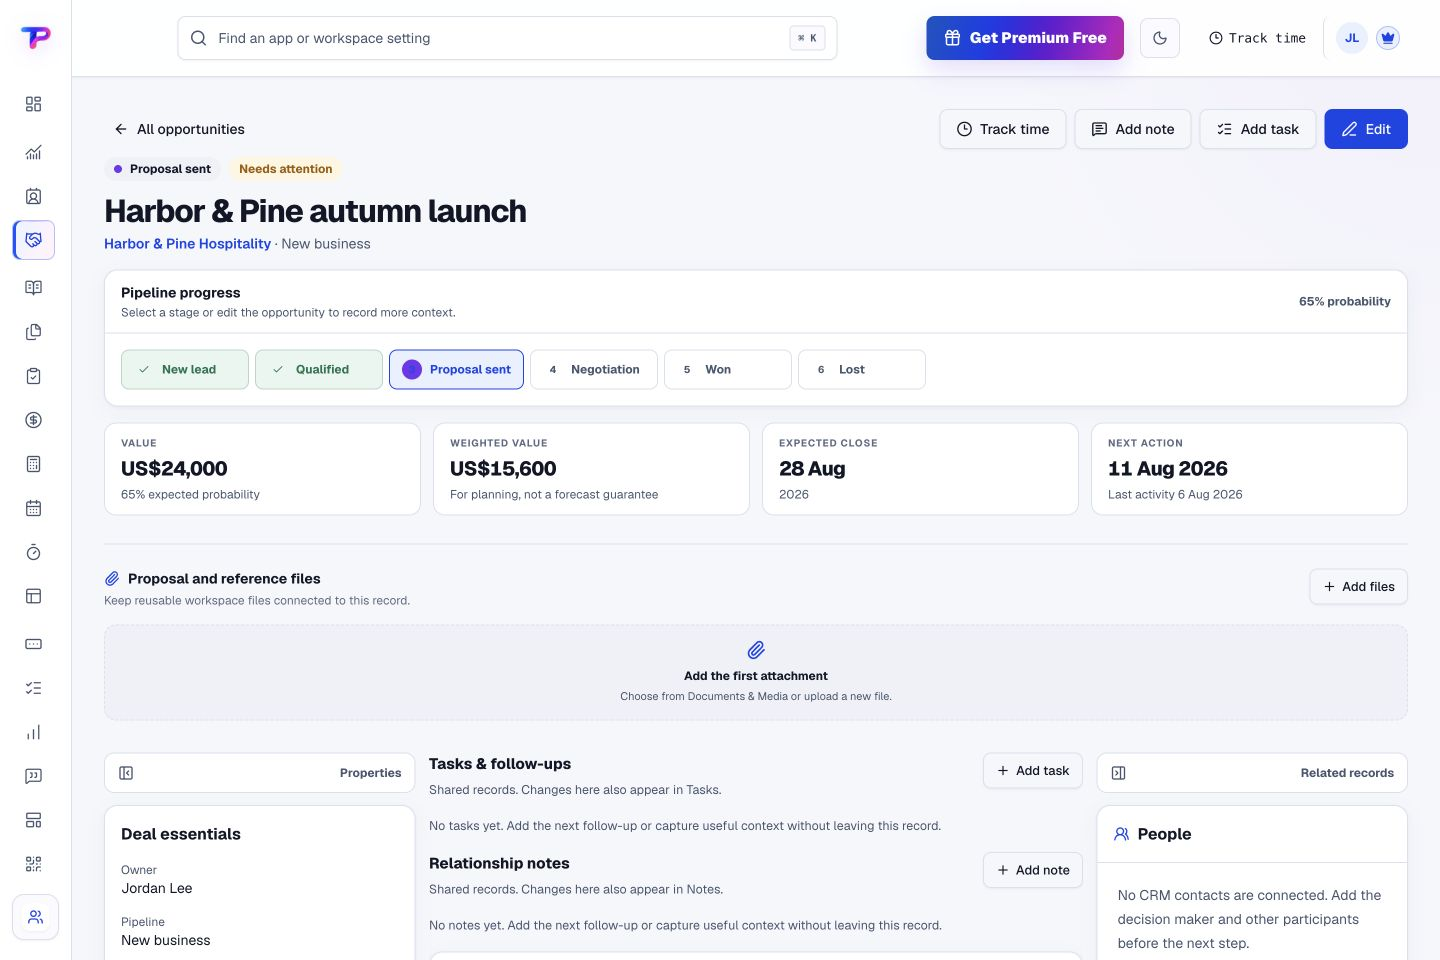The width and height of the screenshot is (1440, 960).
Task: Click the crown premium badge icon
Action: pos(1387,38)
